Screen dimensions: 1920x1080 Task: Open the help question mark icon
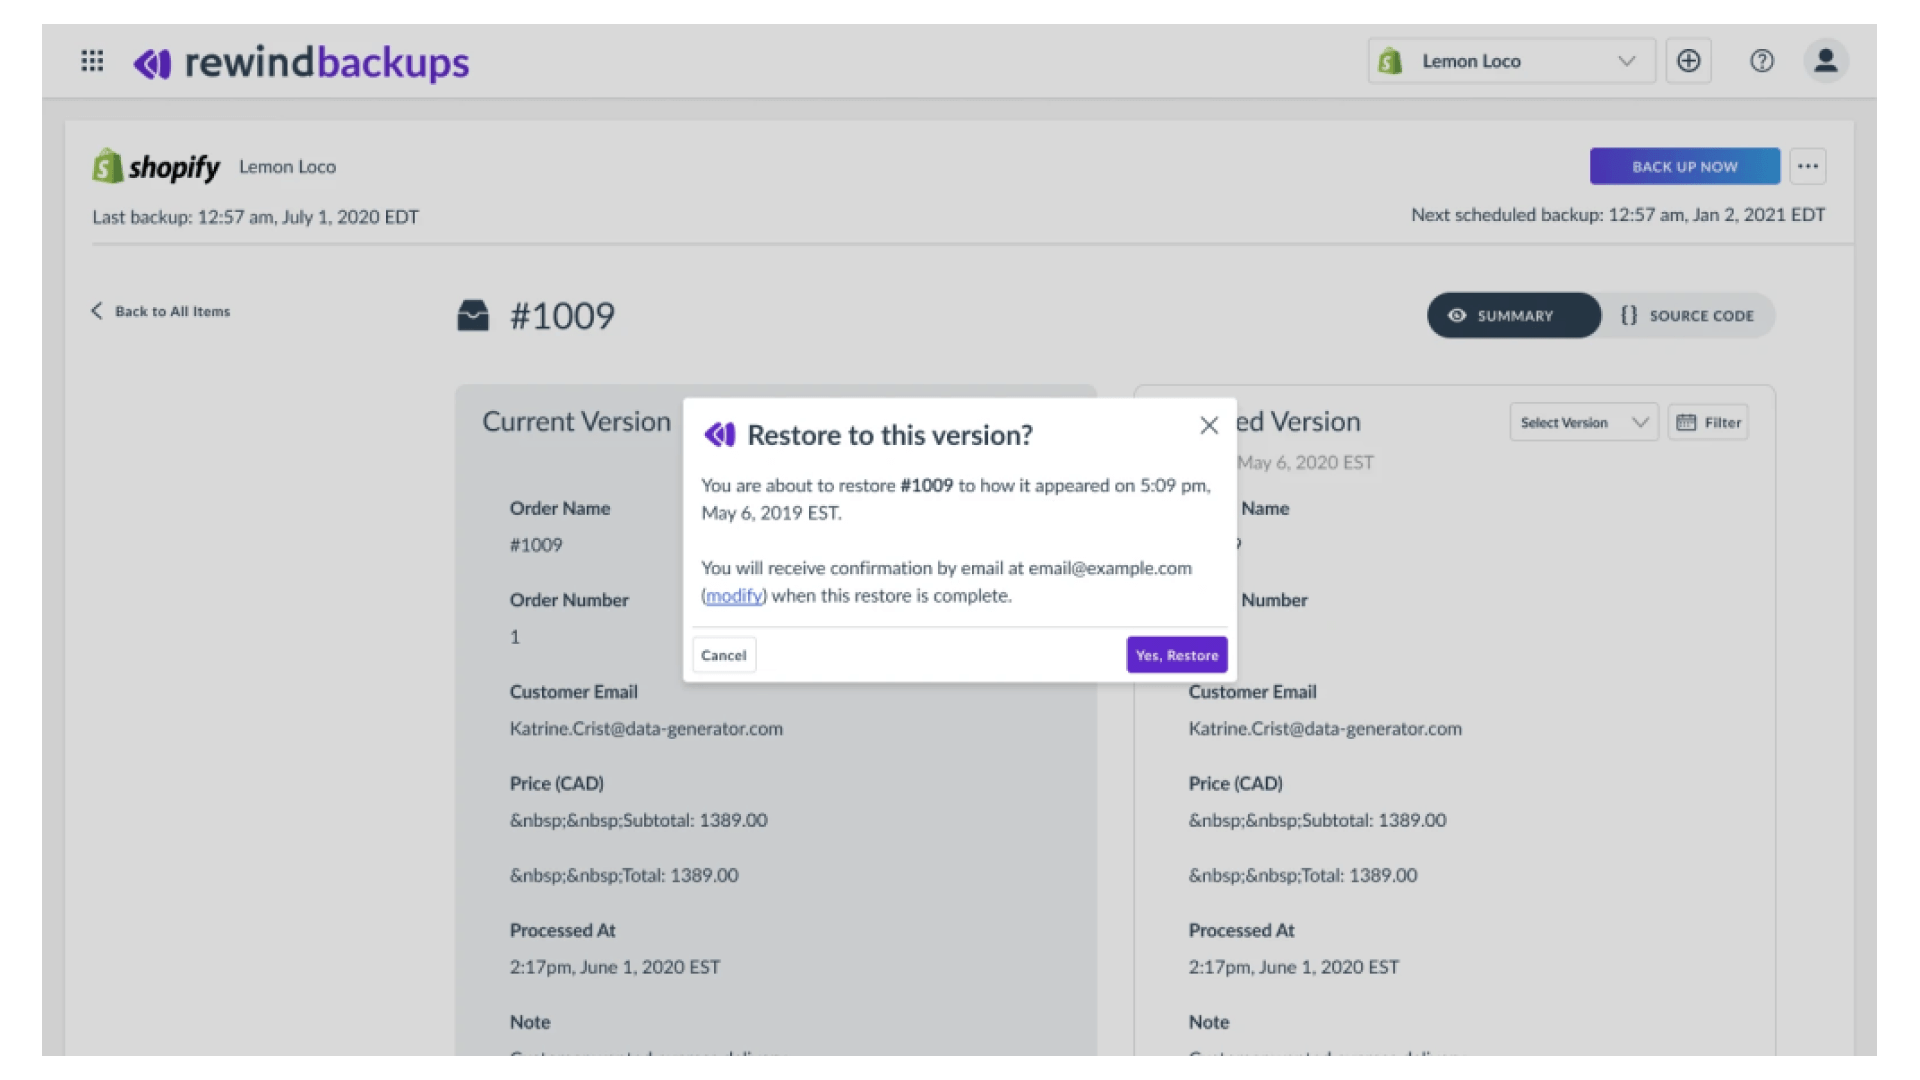[1761, 61]
